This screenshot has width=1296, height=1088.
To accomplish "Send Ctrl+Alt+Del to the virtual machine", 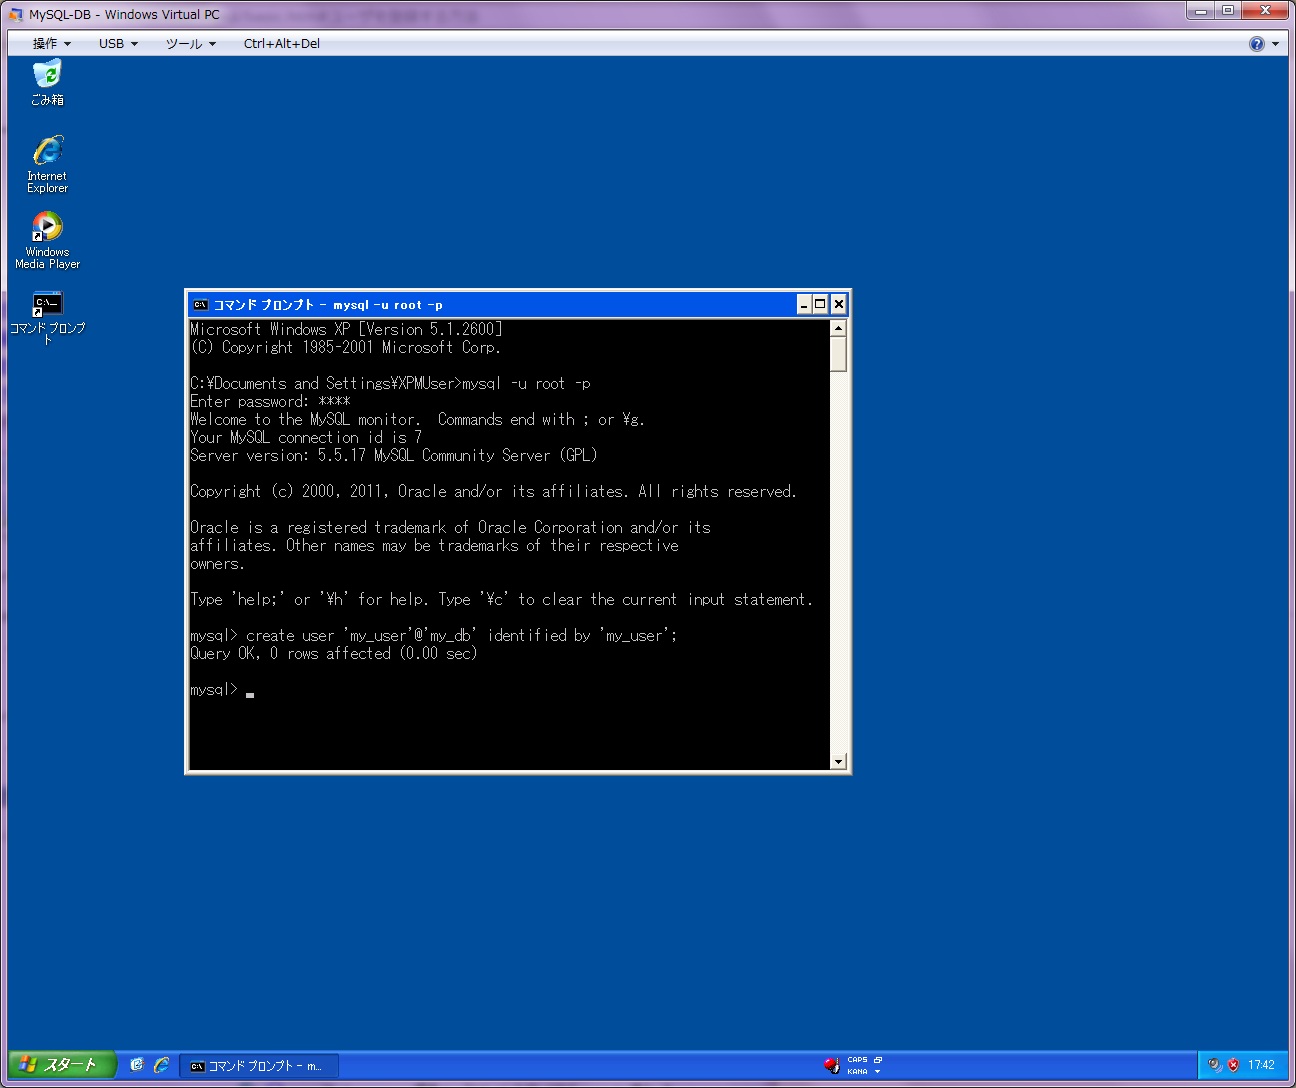I will 282,44.
